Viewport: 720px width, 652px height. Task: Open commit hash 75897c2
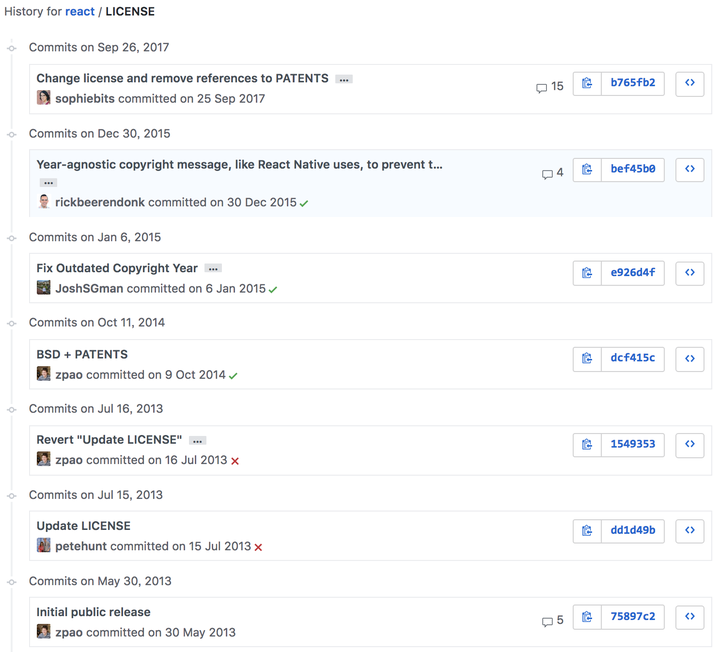tap(633, 617)
